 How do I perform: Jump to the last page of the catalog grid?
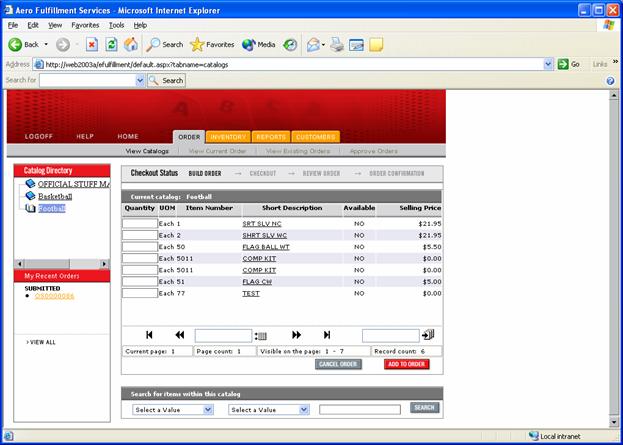pos(327,335)
